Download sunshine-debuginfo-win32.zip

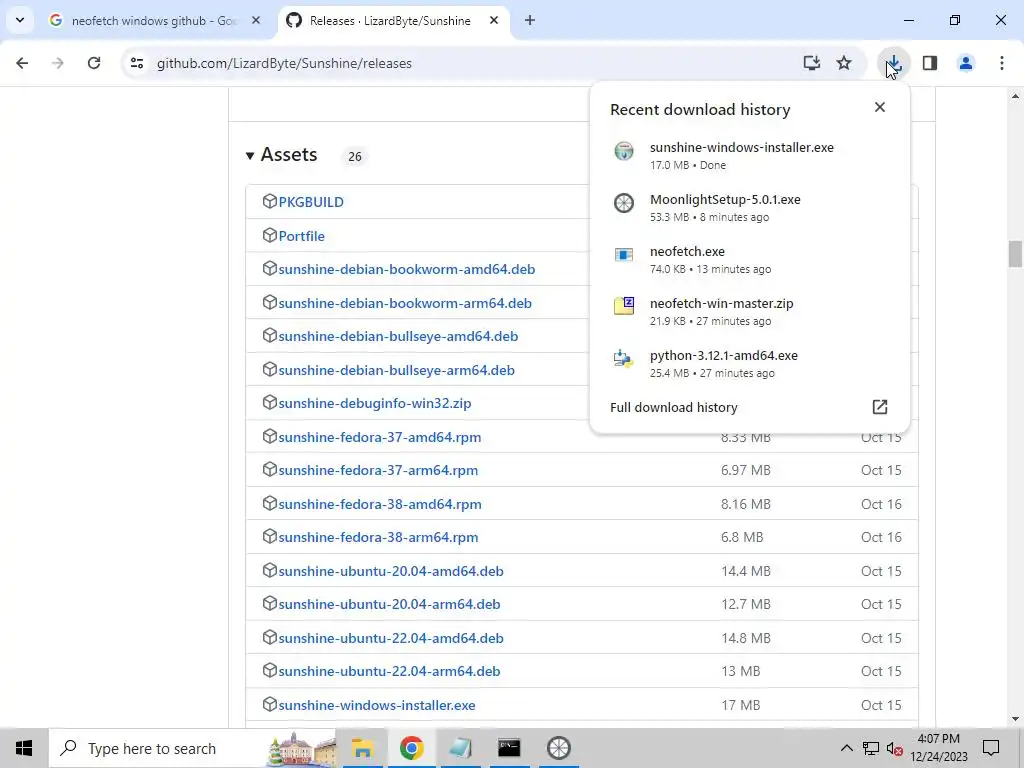point(374,404)
